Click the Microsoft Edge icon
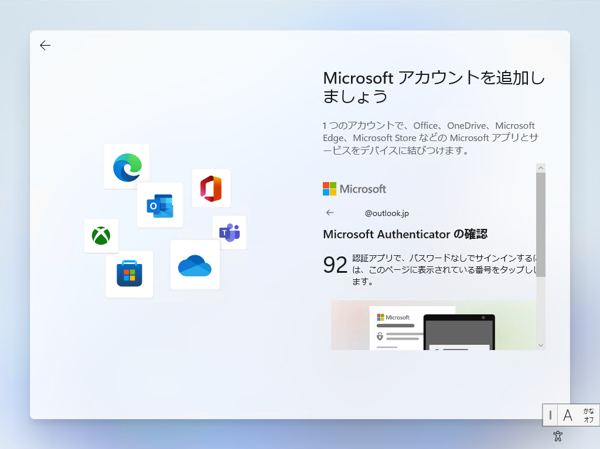 (127, 167)
